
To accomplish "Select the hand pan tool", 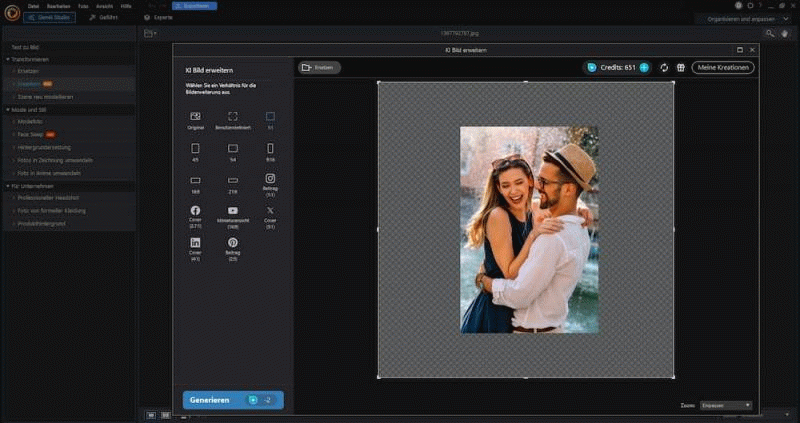I will pyautogui.click(x=785, y=33).
